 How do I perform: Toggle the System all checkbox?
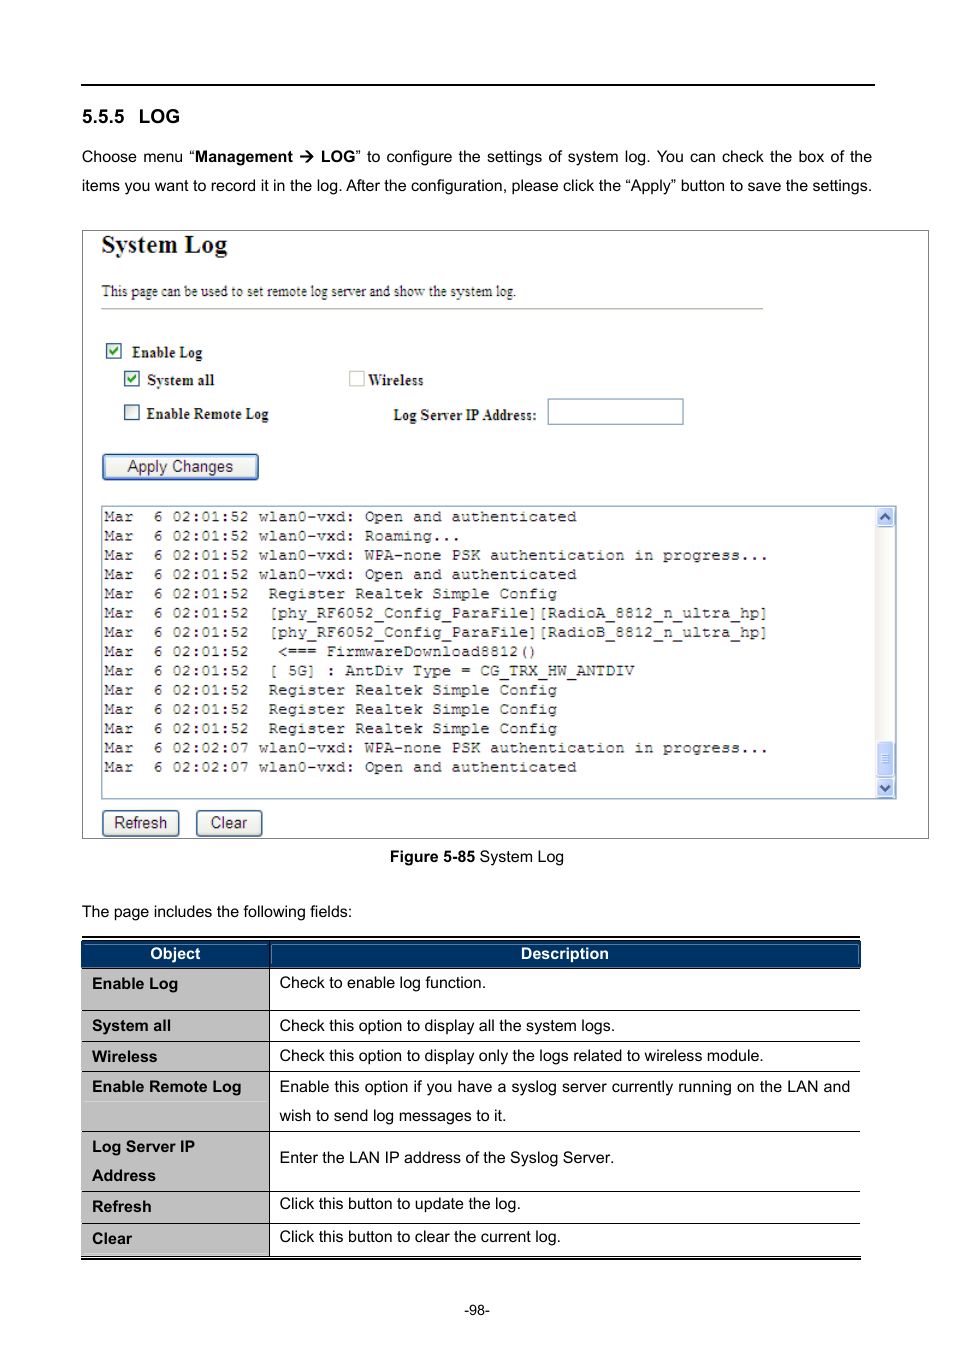pos(131,379)
